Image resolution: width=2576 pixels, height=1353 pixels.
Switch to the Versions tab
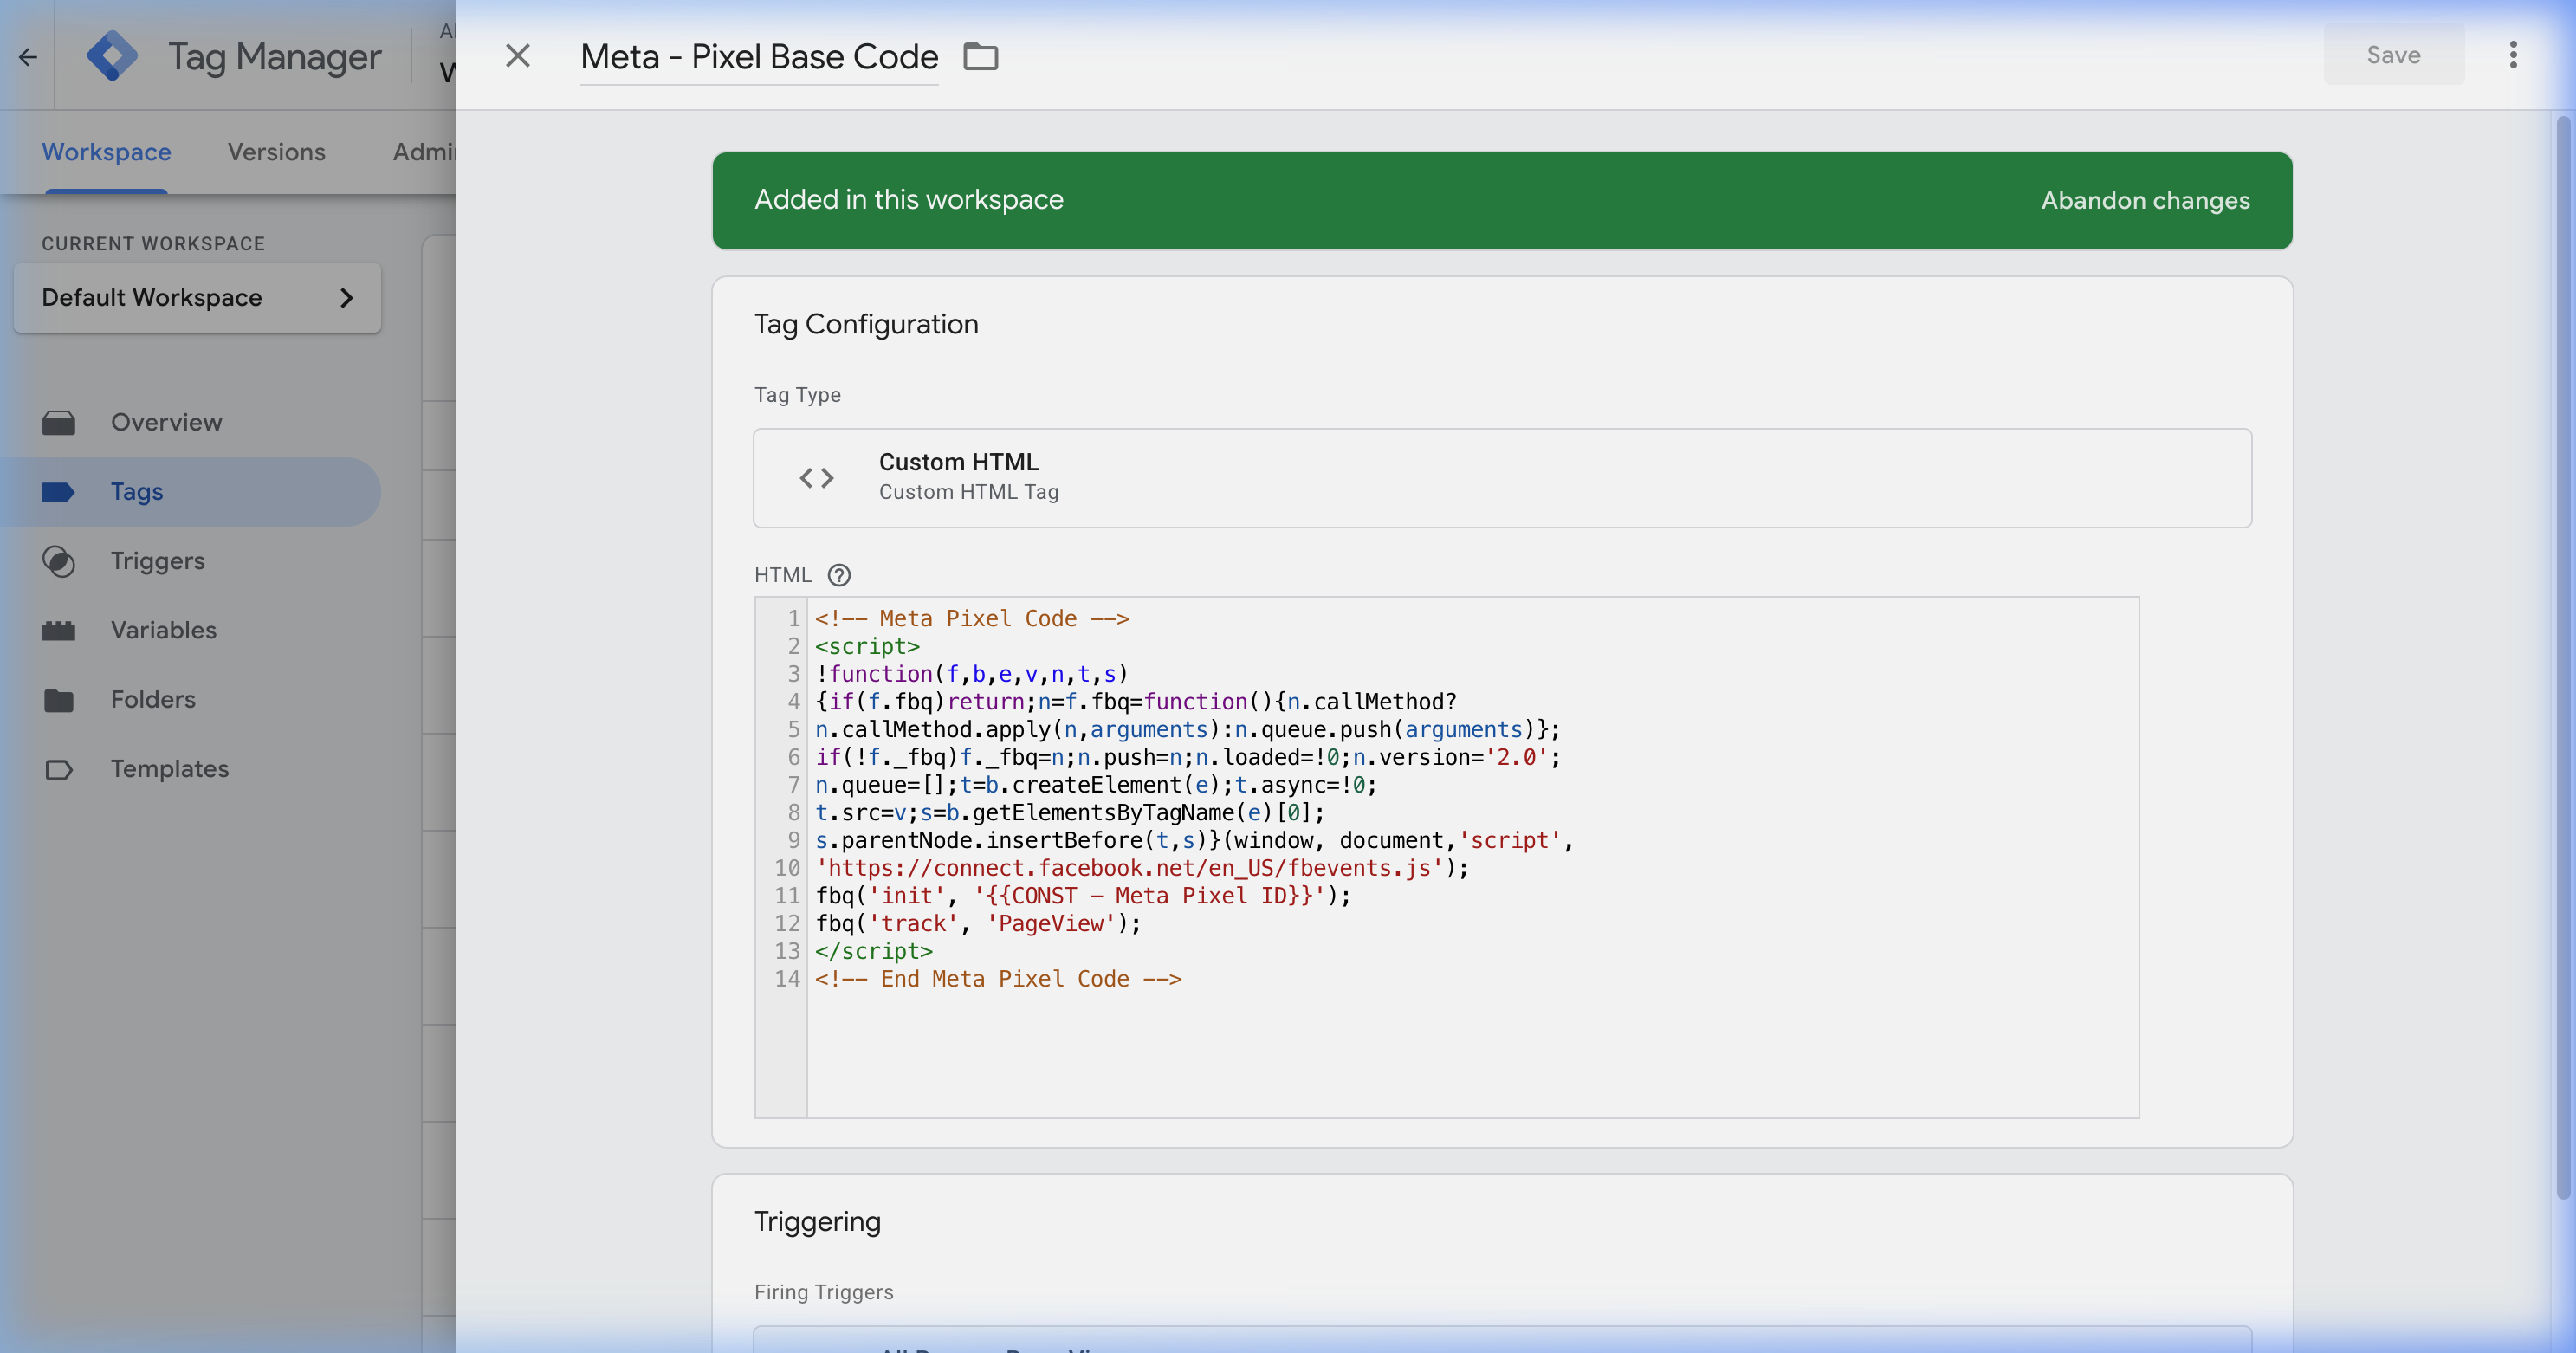pos(276,152)
